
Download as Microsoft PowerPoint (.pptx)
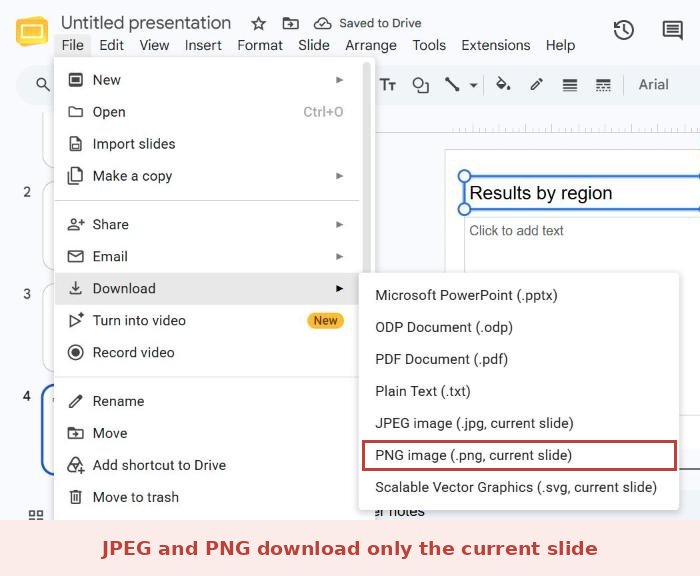pos(519,295)
